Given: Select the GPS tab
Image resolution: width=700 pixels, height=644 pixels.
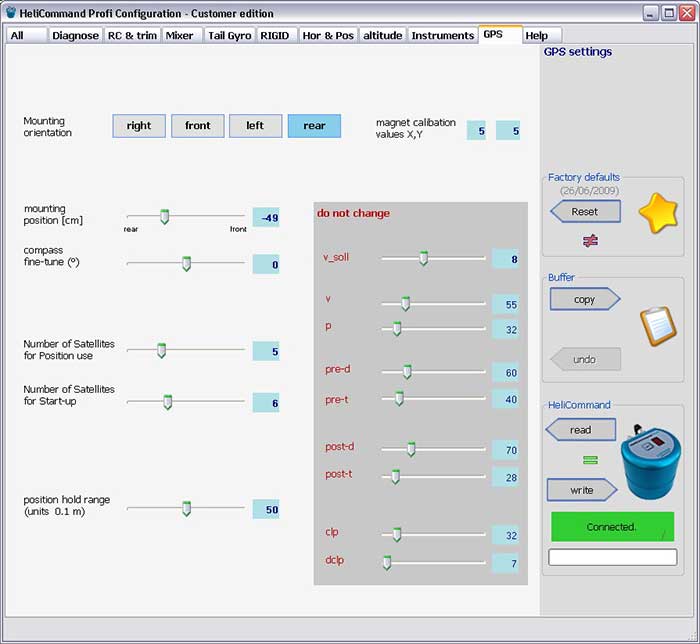Looking at the screenshot, I should (x=500, y=34).
